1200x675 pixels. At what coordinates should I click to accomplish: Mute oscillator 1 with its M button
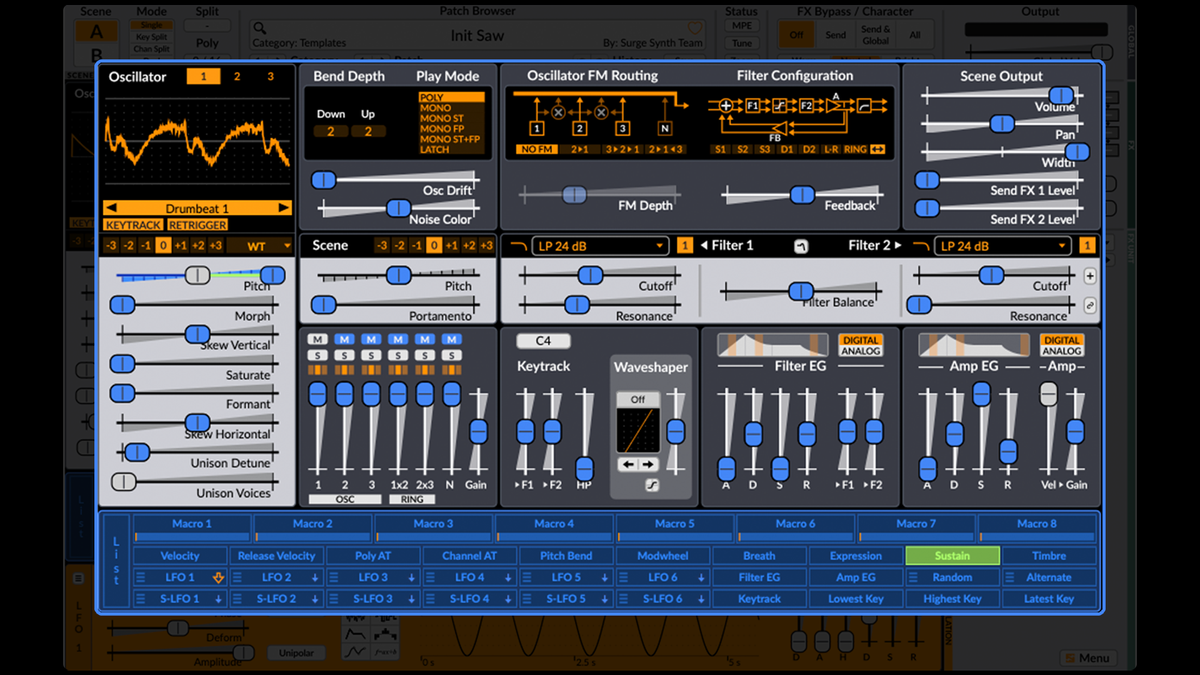(x=316, y=339)
